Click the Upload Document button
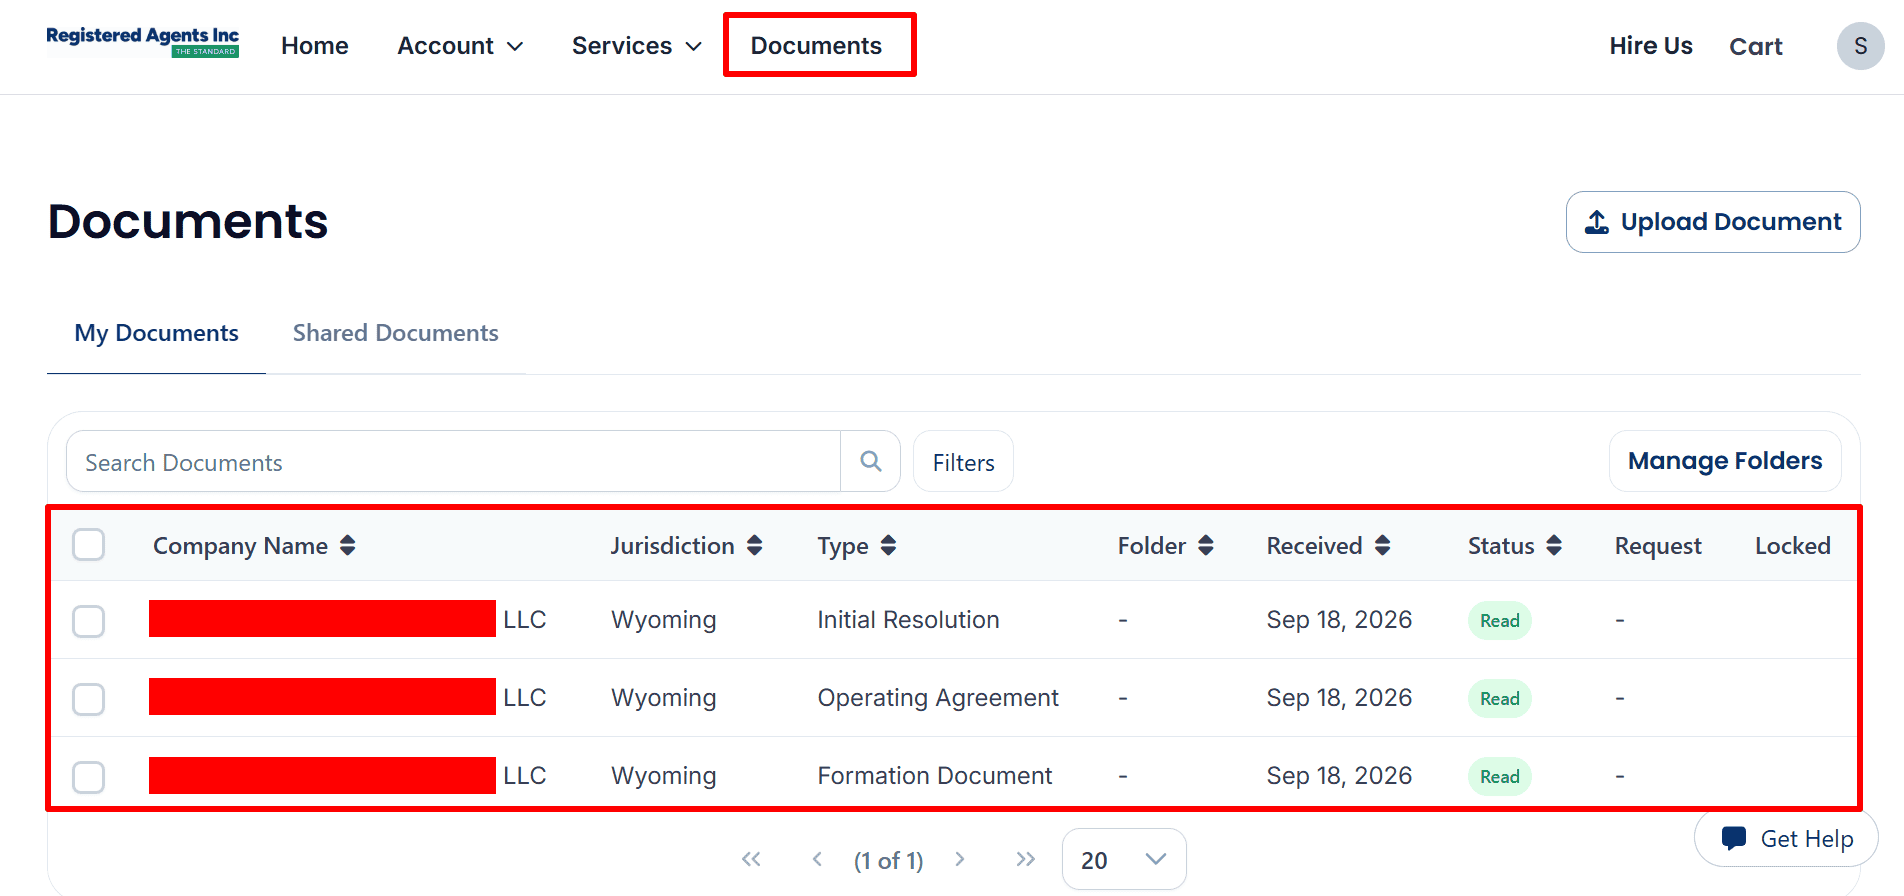This screenshot has width=1904, height=896. [1713, 222]
